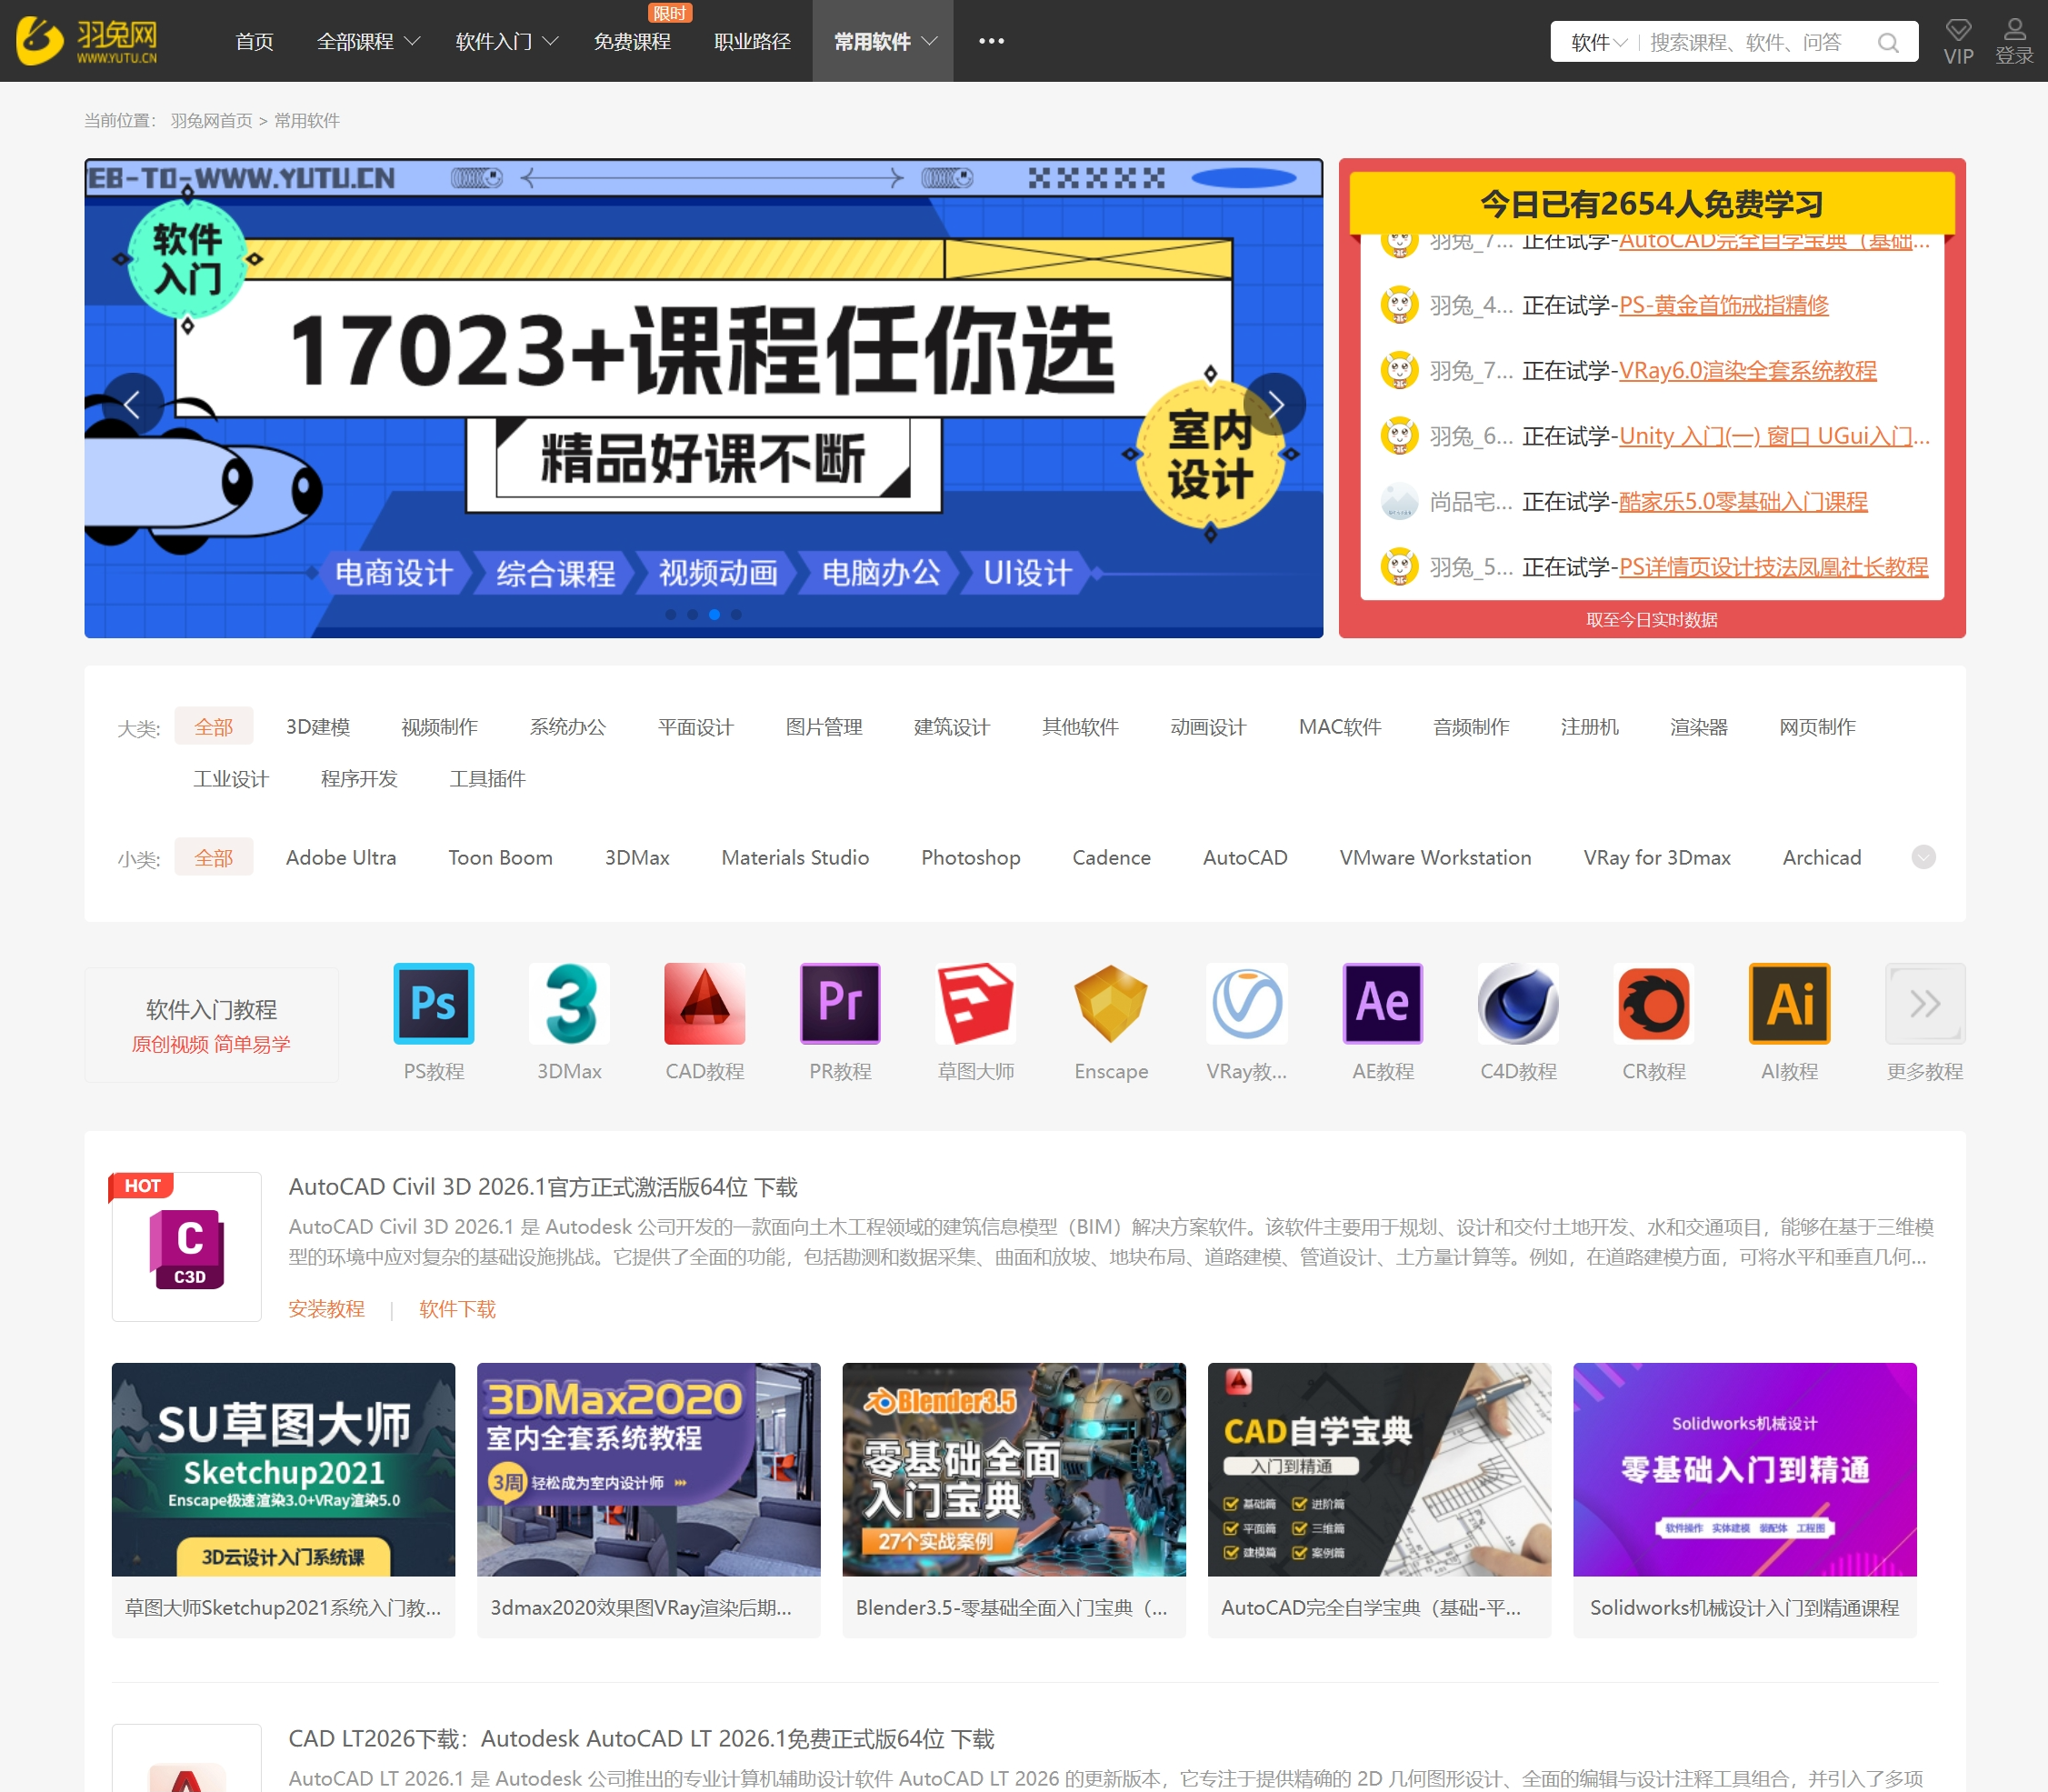
Task: Click the 羽兔网 logo
Action: 87,41
